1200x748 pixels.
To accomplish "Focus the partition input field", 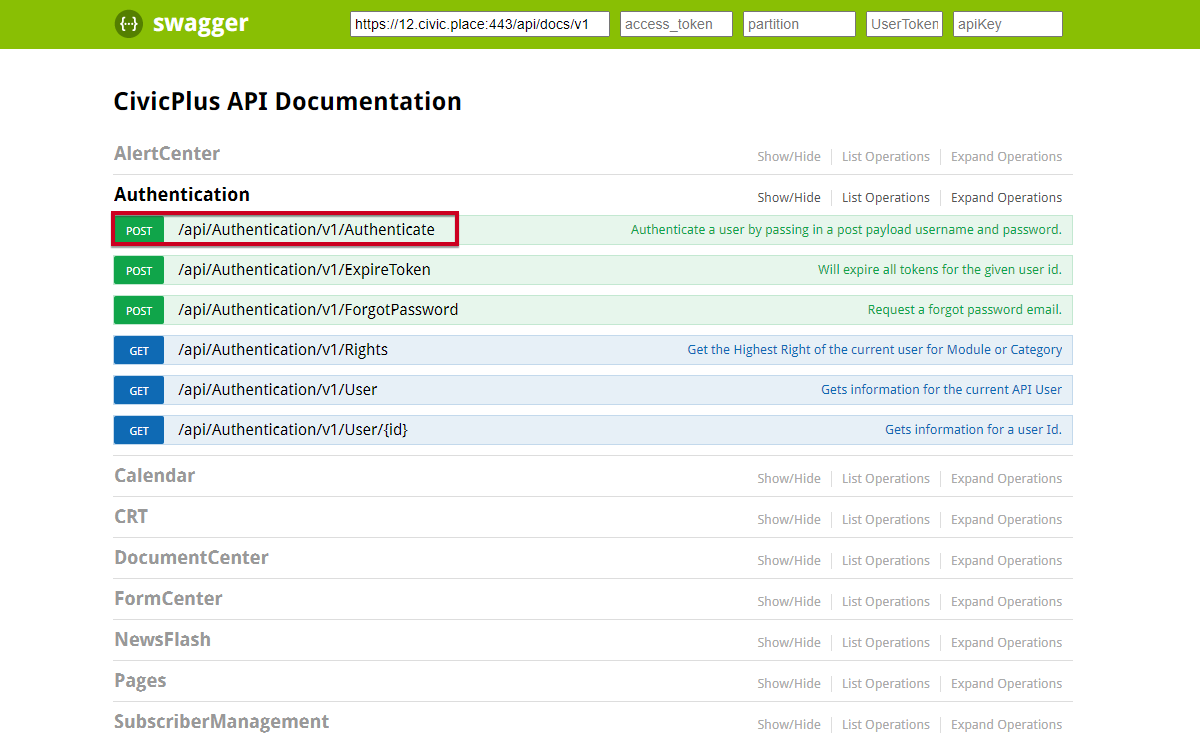I will pos(799,24).
